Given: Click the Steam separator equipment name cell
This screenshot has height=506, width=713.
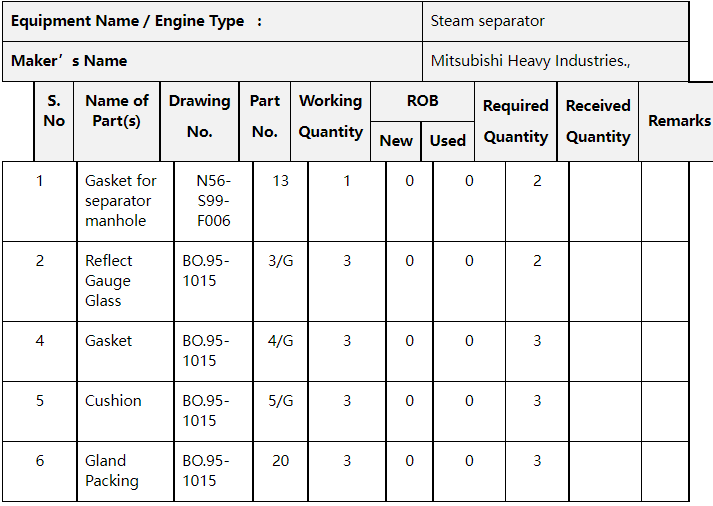Looking at the screenshot, I should tap(488, 21).
